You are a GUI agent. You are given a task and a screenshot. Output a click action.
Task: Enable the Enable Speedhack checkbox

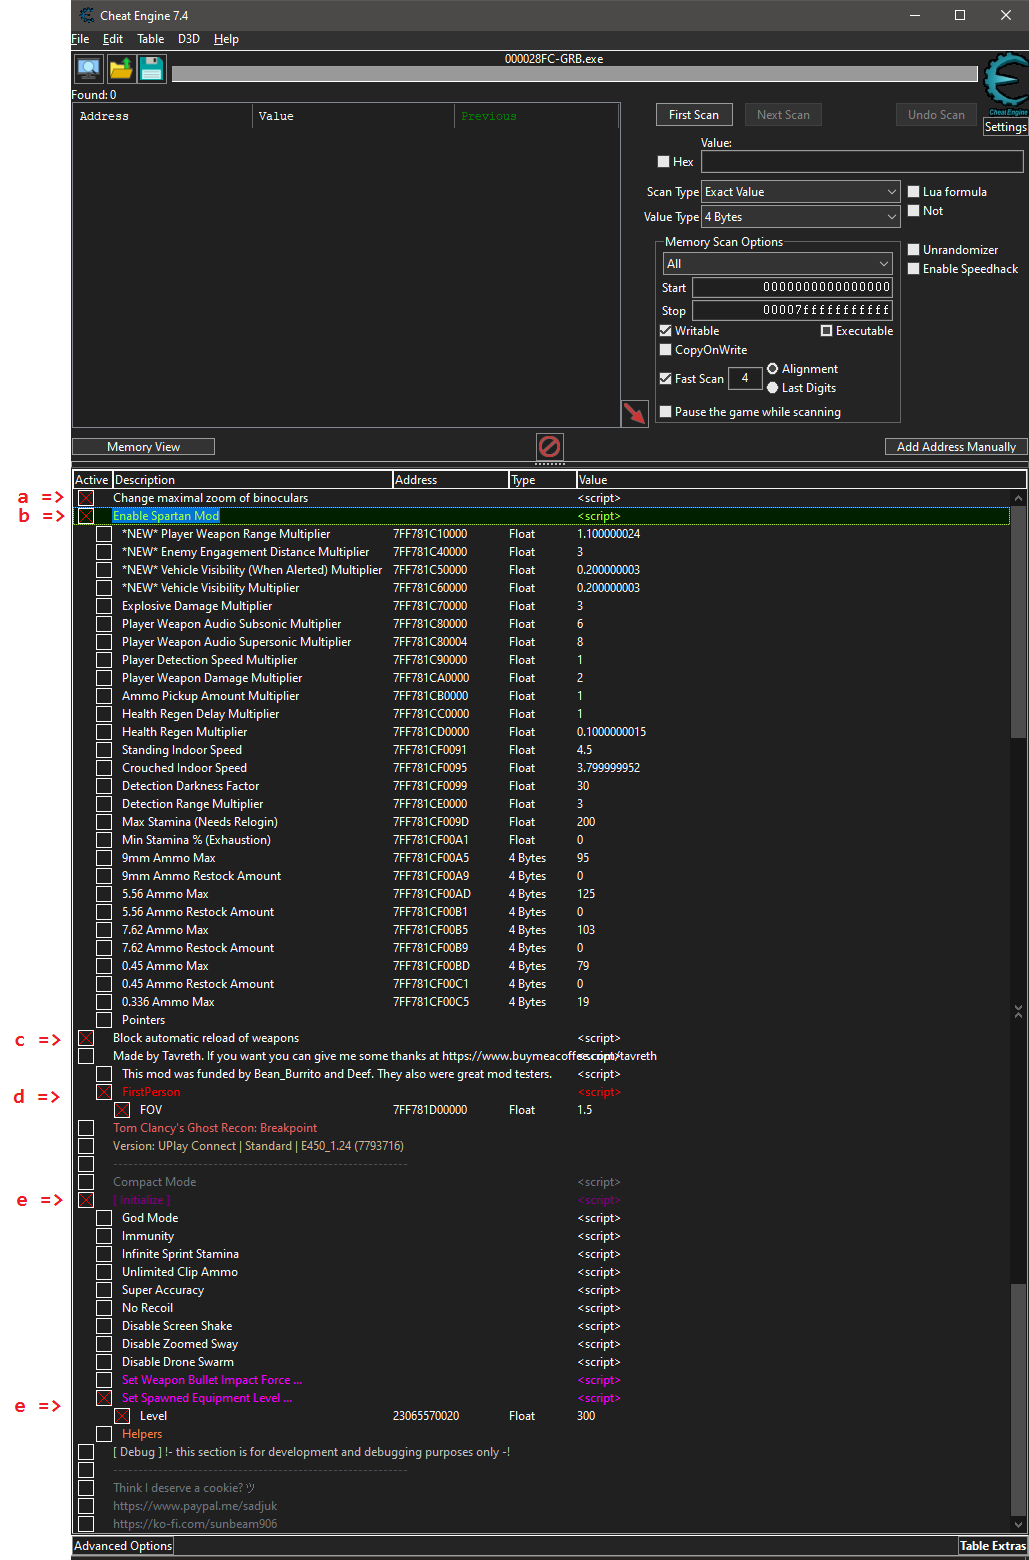(x=913, y=268)
